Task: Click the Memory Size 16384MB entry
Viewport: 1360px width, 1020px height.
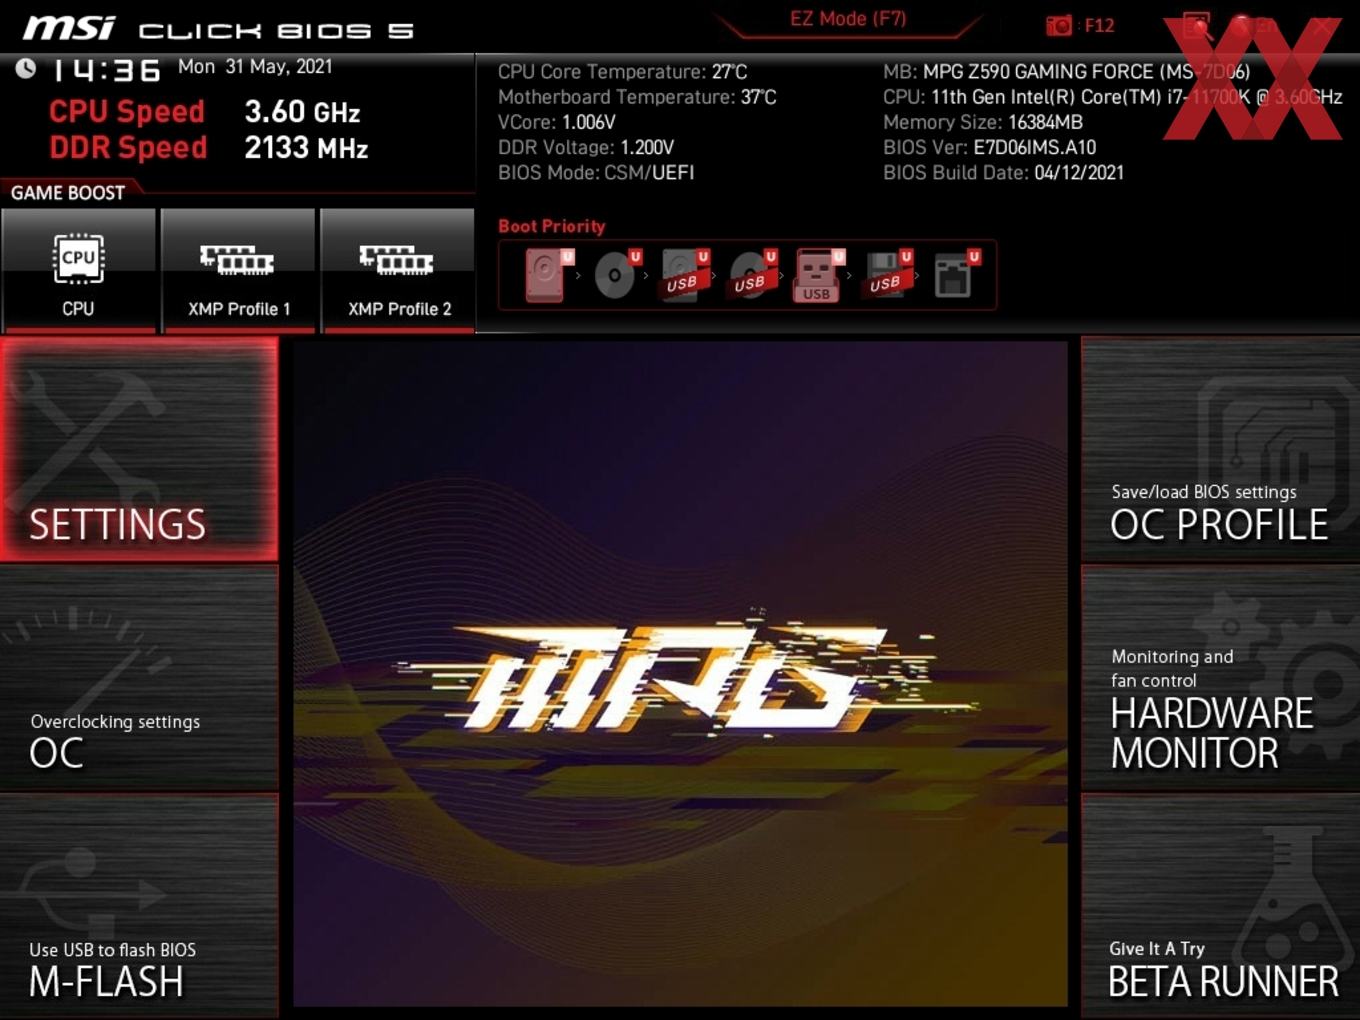Action: coord(983,122)
